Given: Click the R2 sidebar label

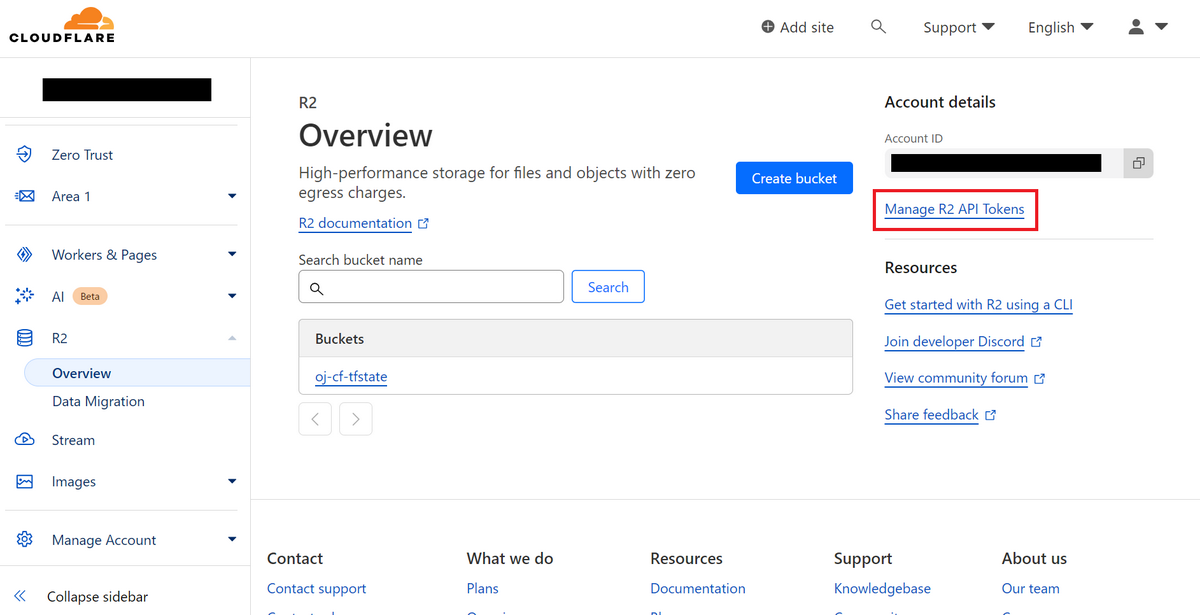Looking at the screenshot, I should [60, 338].
